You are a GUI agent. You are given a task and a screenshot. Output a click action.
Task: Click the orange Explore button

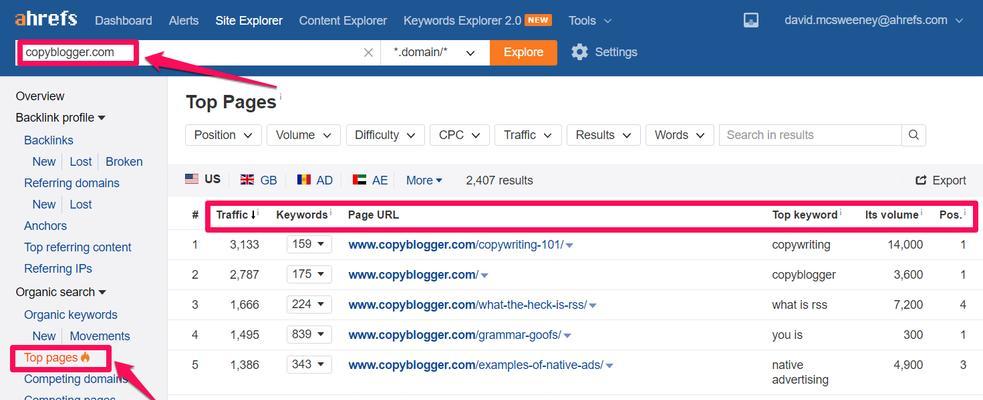tap(523, 53)
